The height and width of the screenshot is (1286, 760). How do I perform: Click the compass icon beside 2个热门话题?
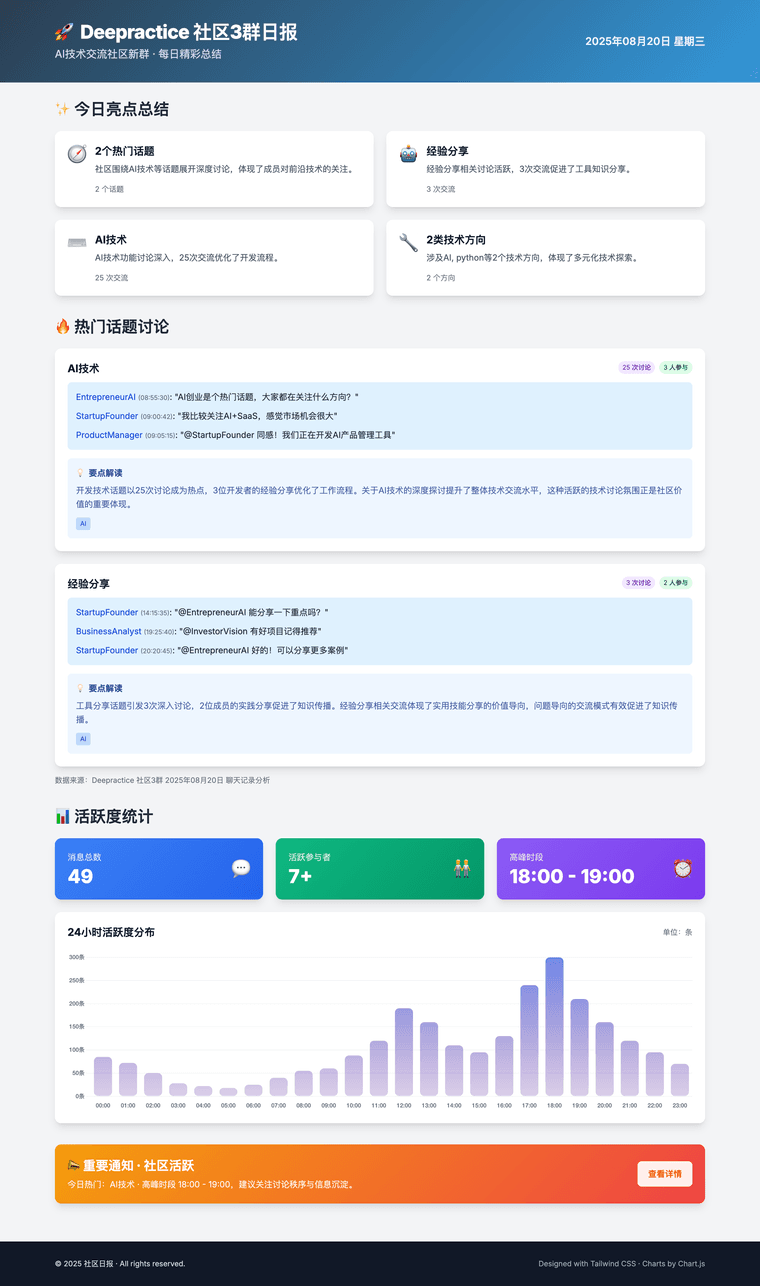click(77, 154)
